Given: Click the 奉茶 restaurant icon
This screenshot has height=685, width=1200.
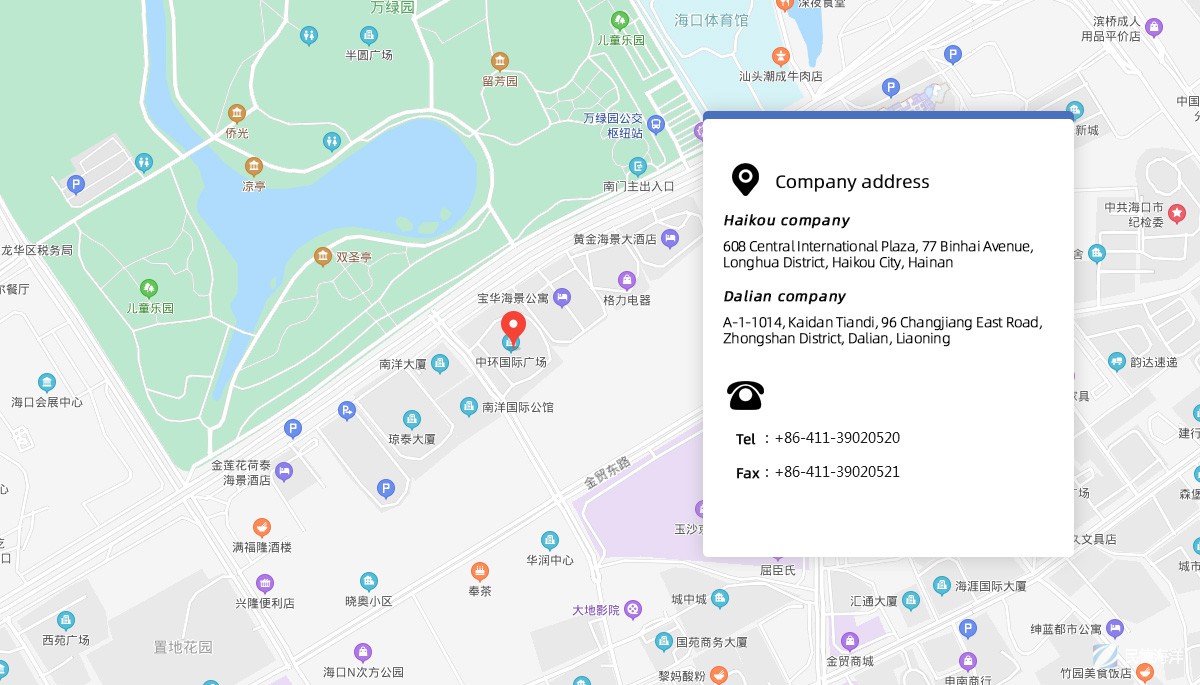Looking at the screenshot, I should 480,571.
